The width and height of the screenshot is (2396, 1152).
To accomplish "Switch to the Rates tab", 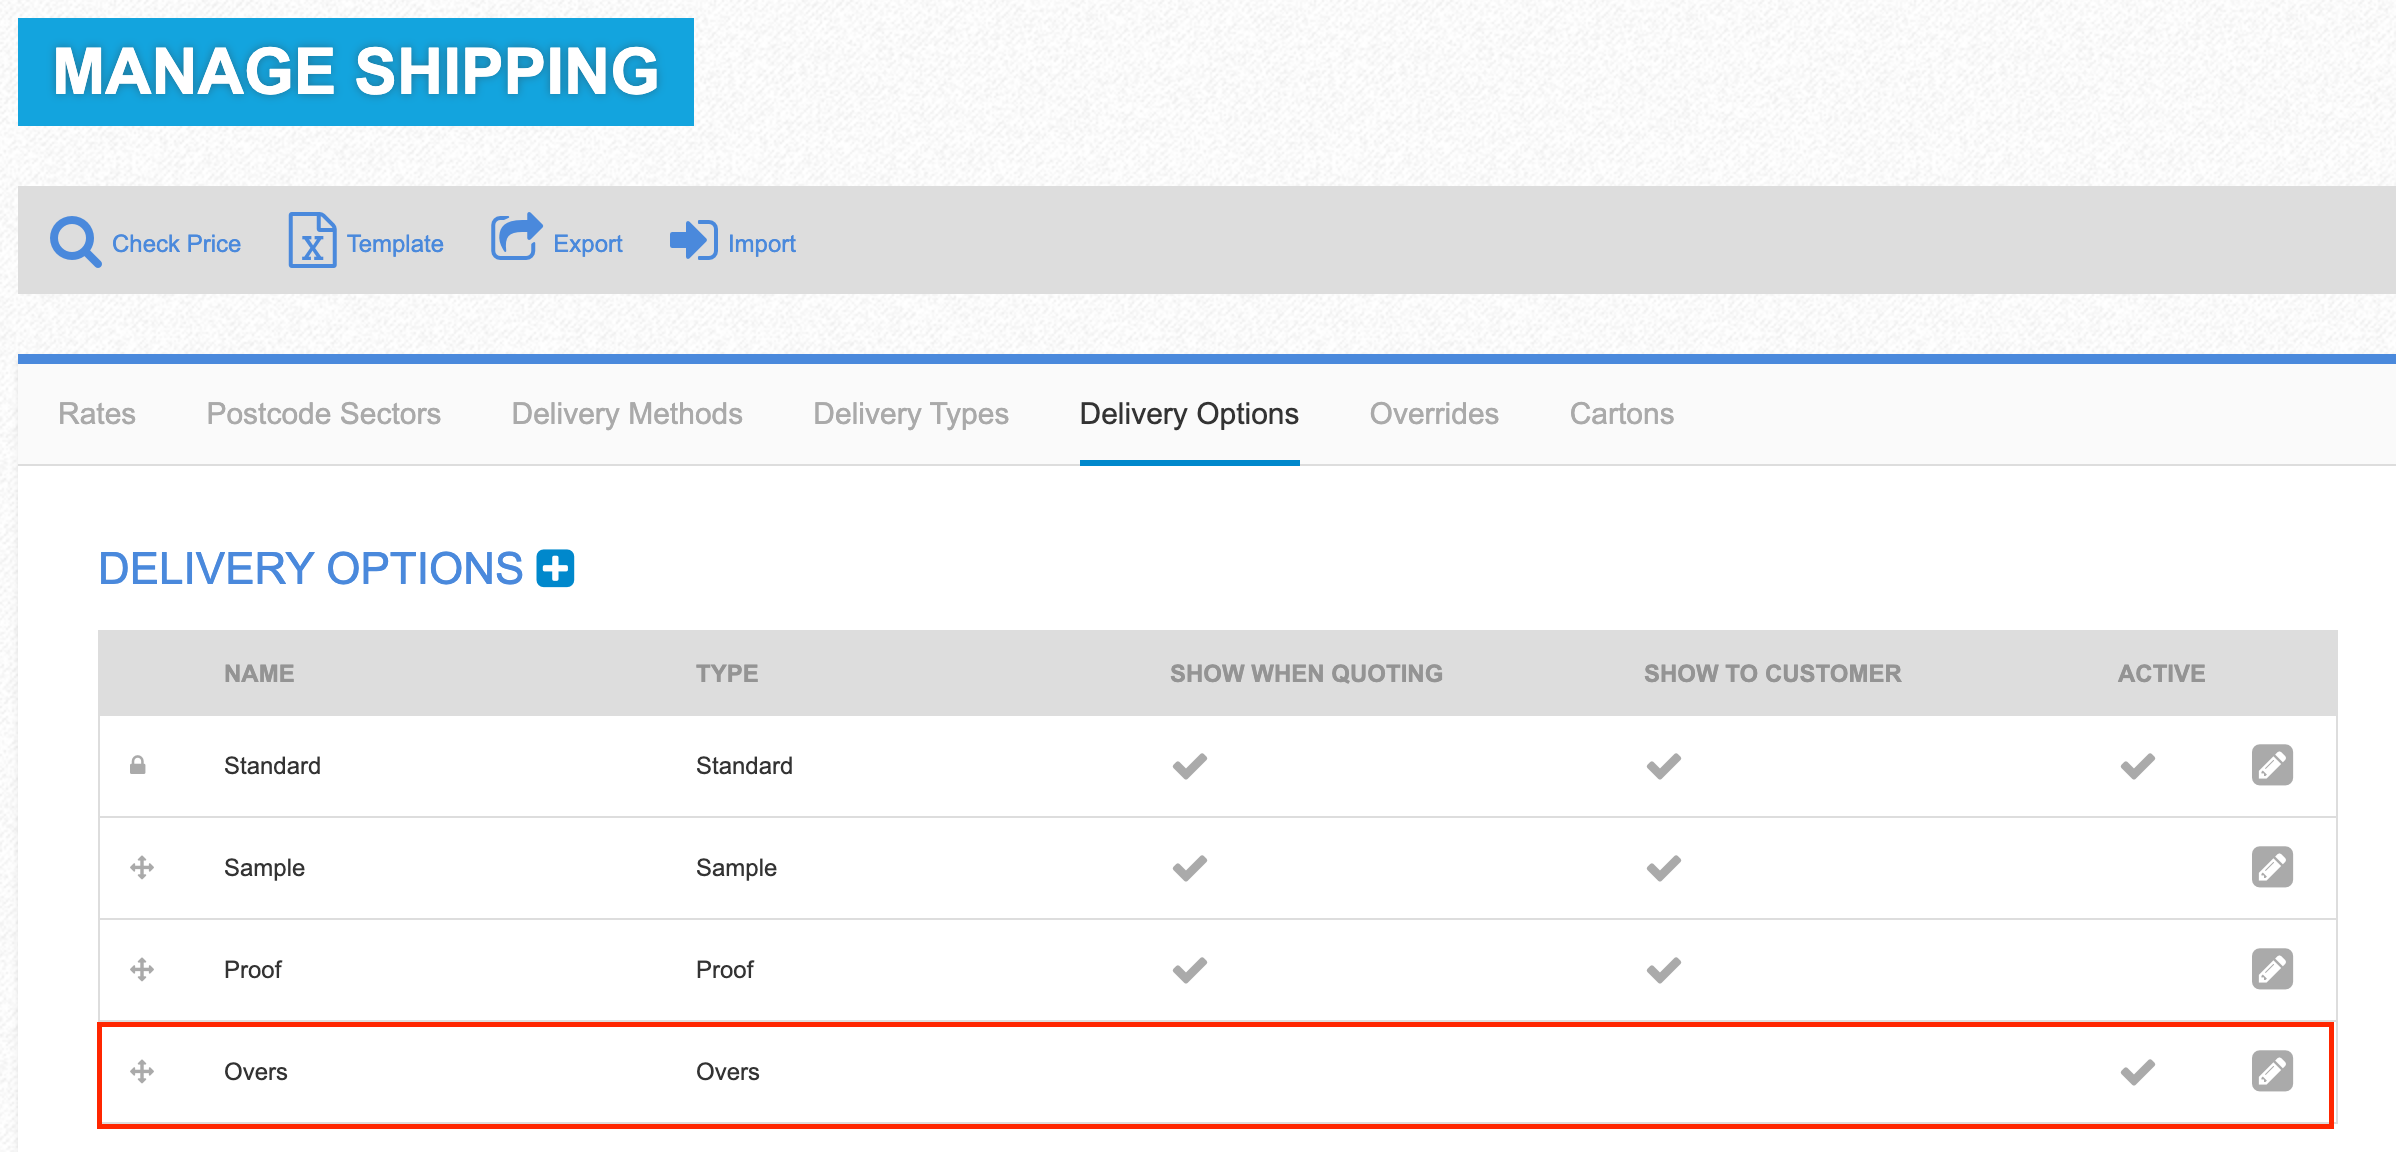I will [97, 414].
